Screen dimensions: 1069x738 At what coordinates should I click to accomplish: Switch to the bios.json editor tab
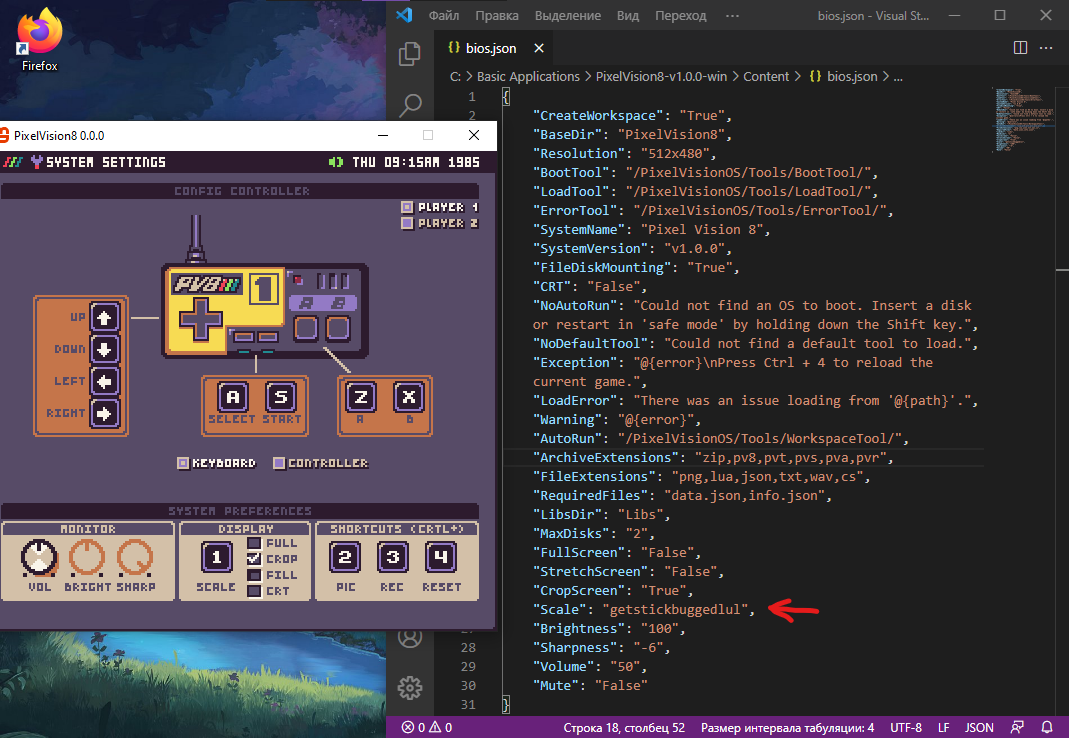pyautogui.click(x=494, y=48)
